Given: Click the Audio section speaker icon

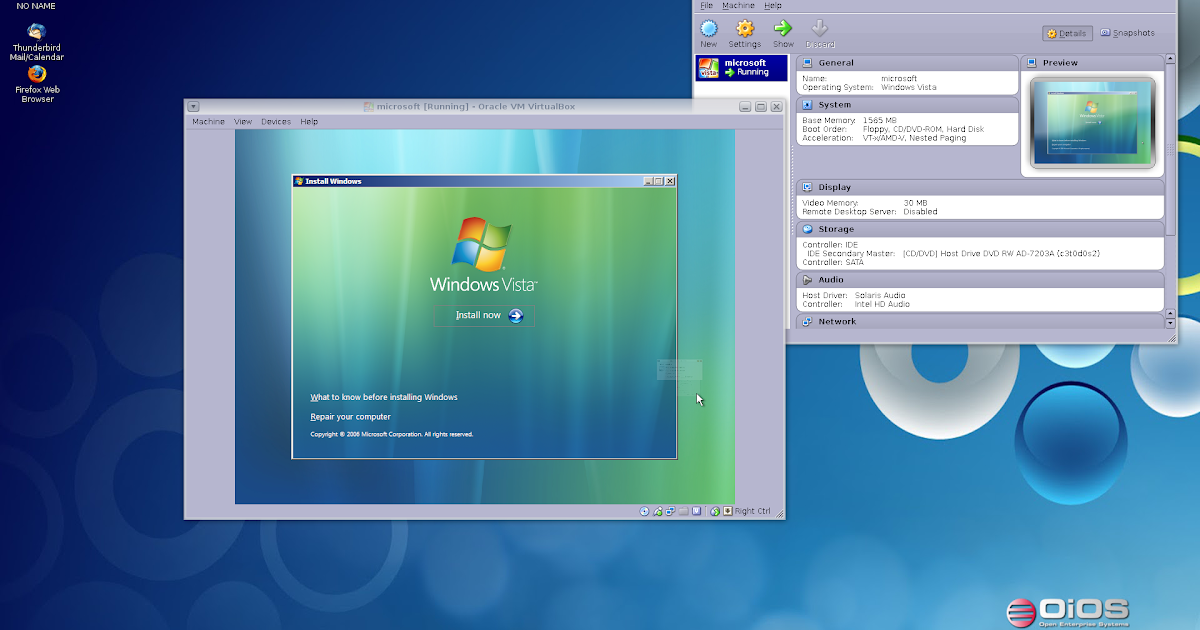Looking at the screenshot, I should coord(807,280).
